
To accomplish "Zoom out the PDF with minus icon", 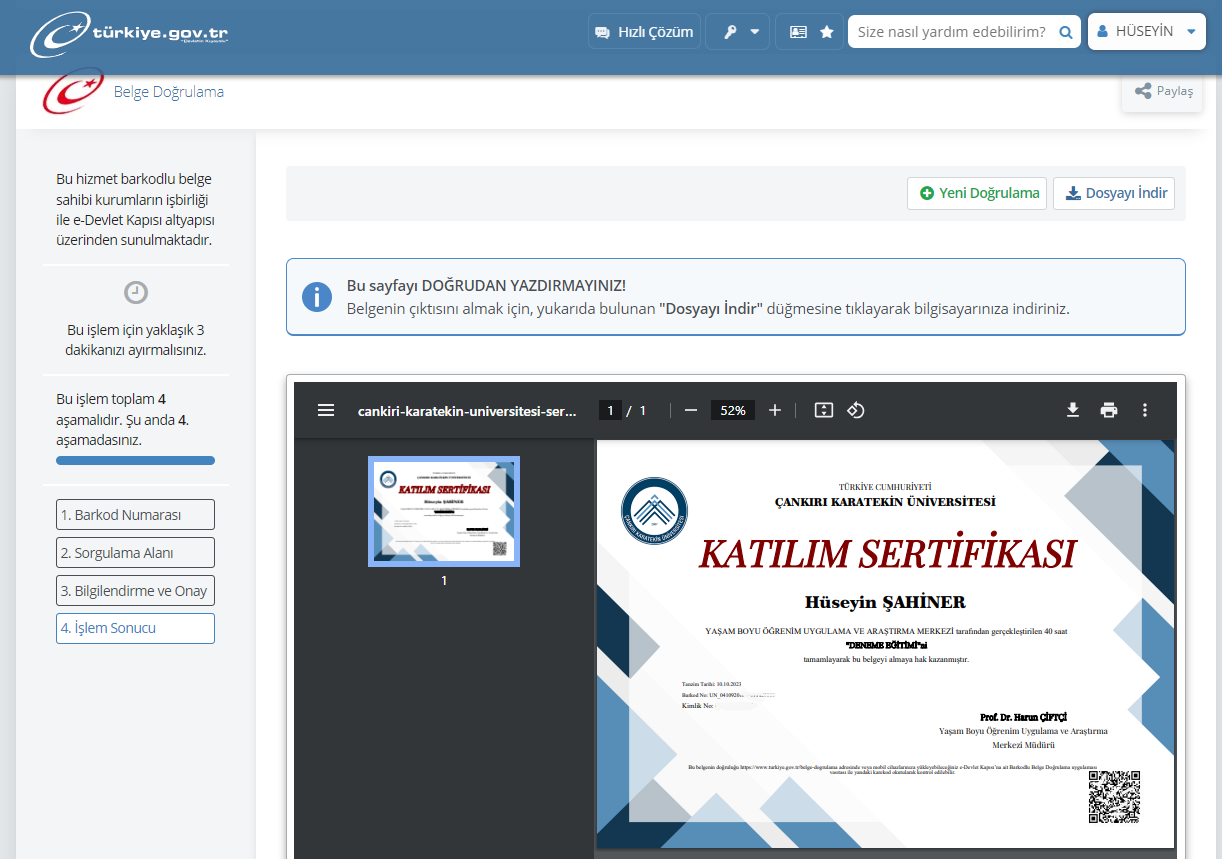I will pos(690,410).
